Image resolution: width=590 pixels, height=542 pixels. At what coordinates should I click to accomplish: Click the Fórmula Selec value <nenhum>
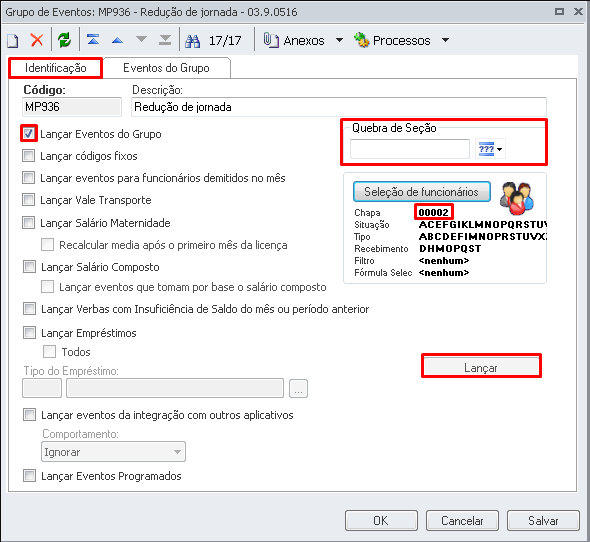pos(444,273)
